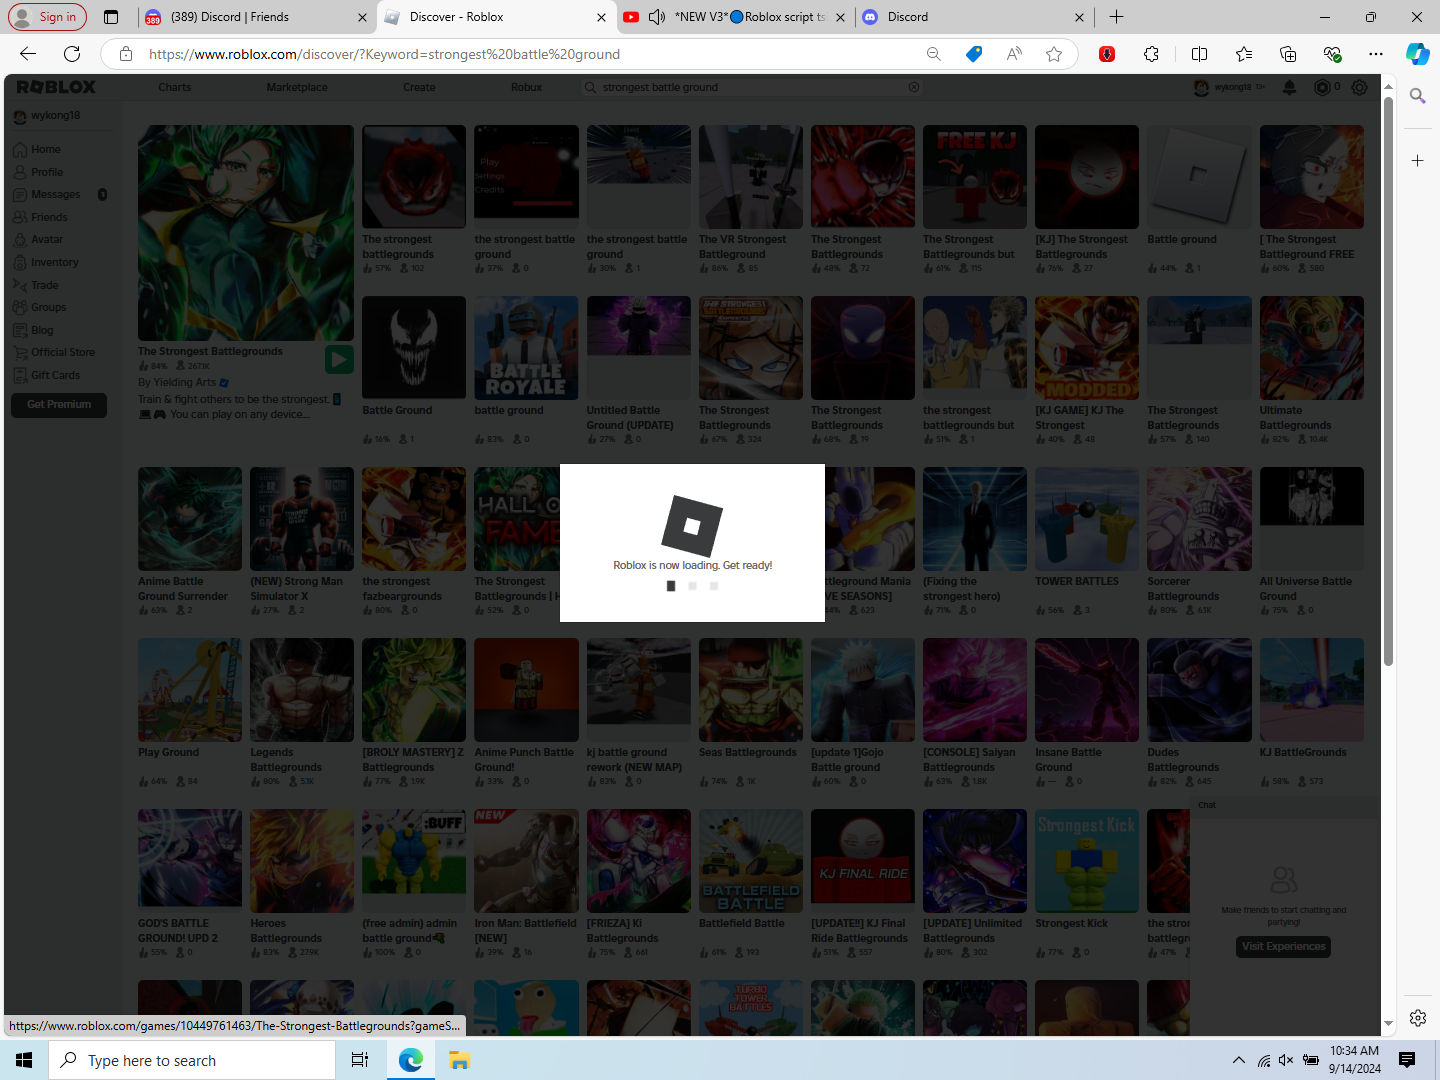The width and height of the screenshot is (1440, 1080).
Task: Open TOWER BATTLES game thumbnail
Action: 1087,519
